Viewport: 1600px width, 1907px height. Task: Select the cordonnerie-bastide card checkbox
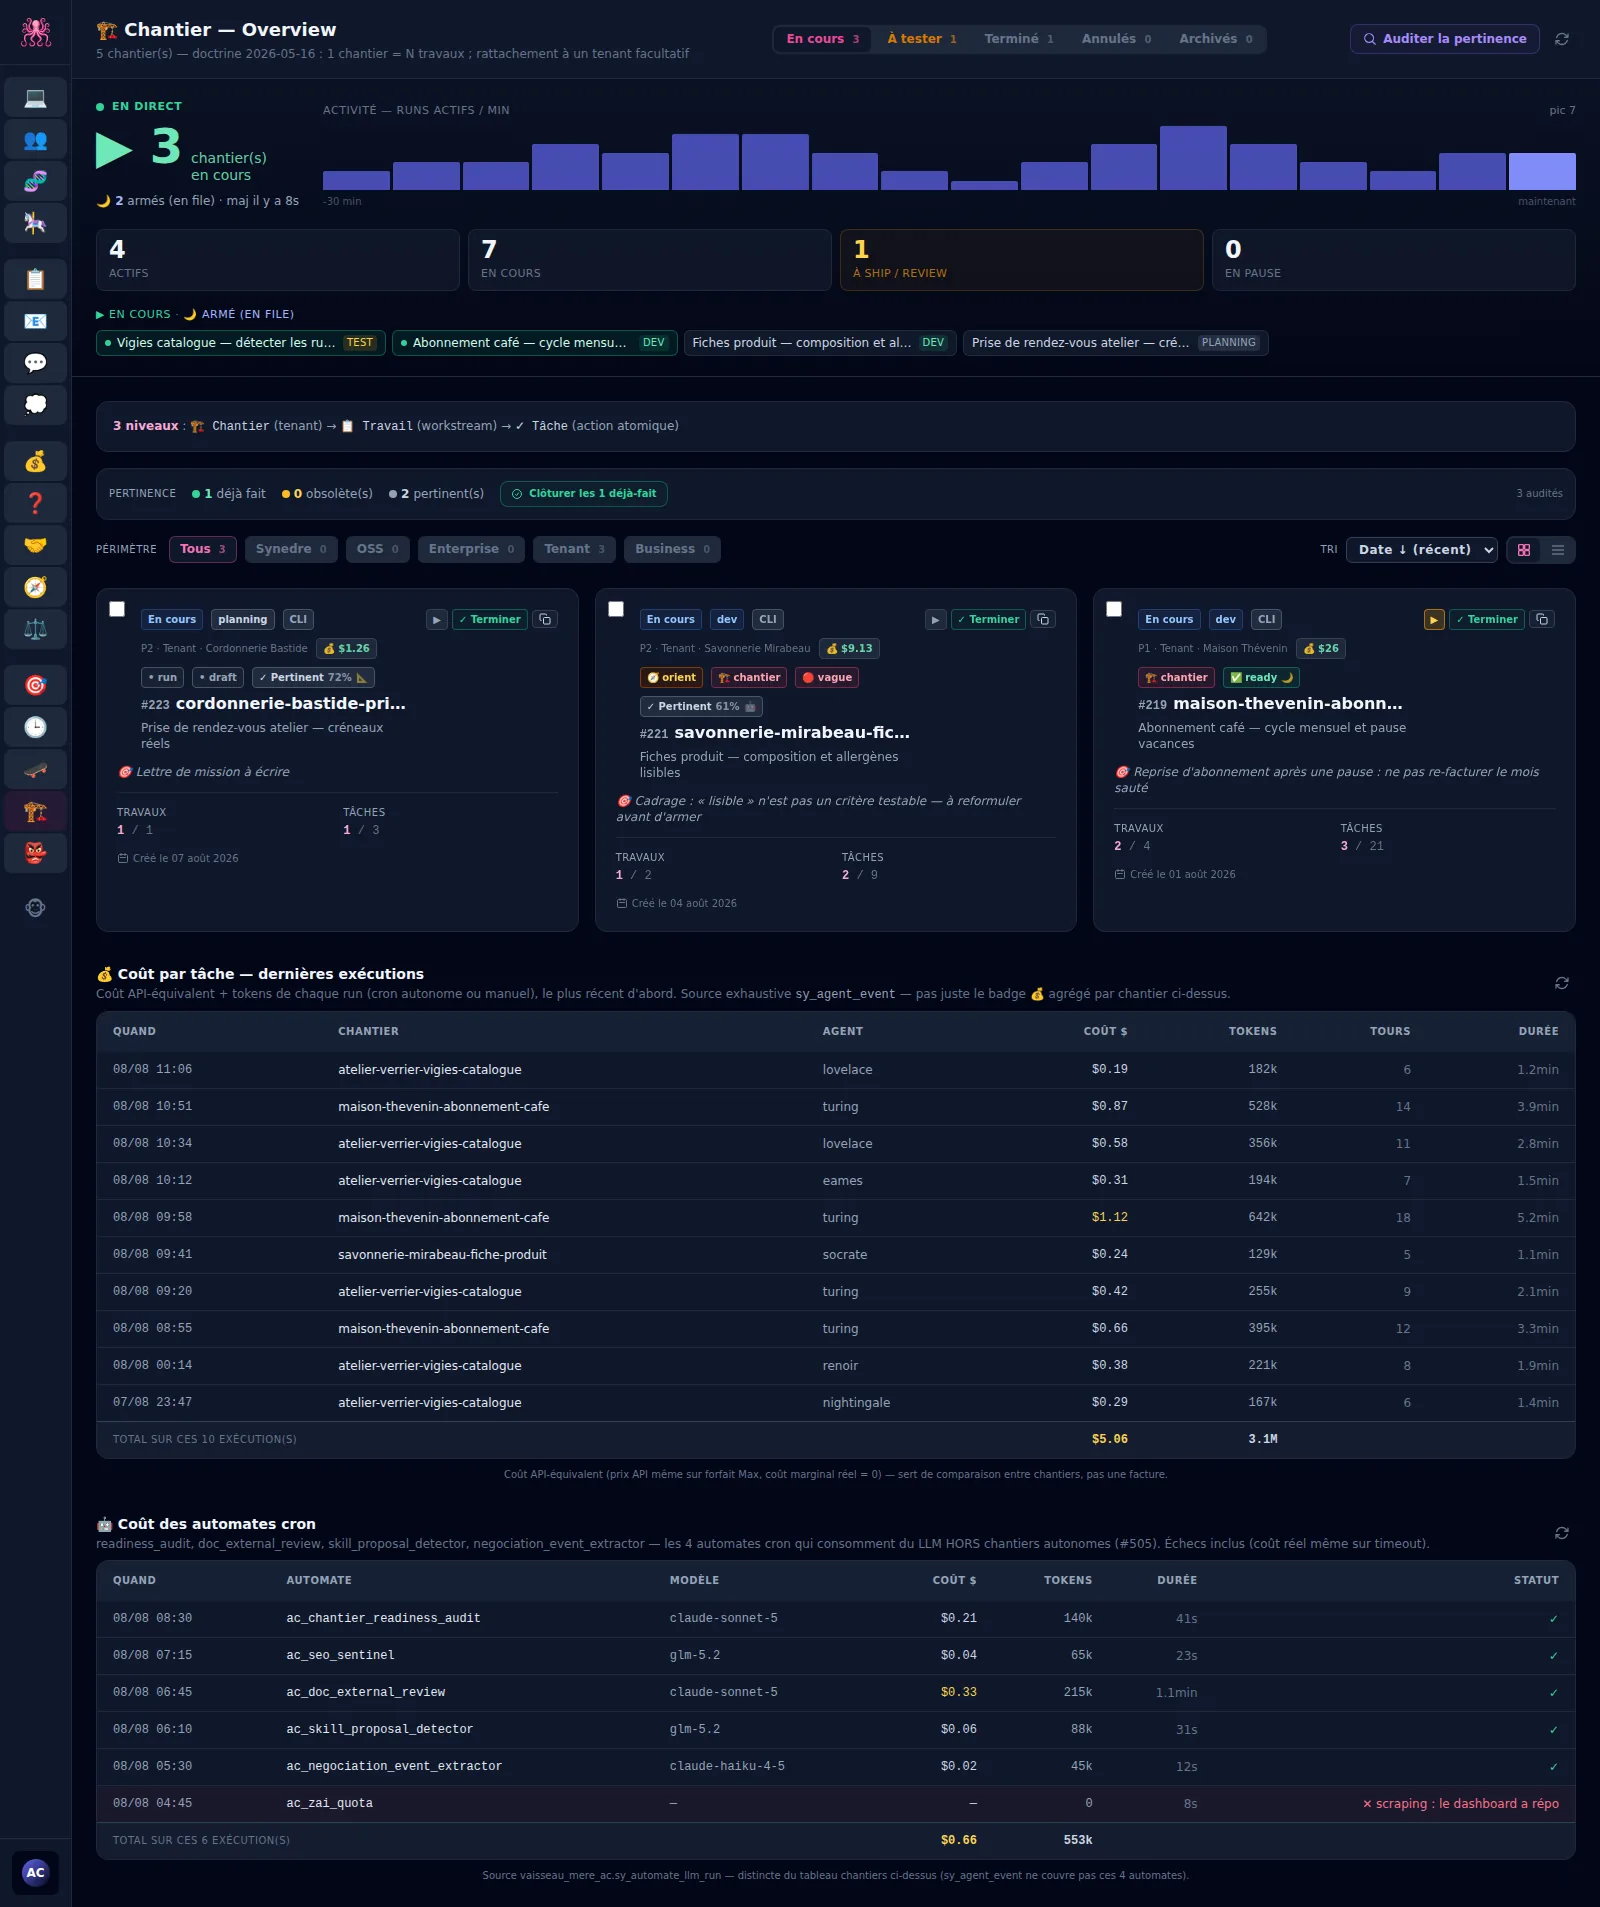pyautogui.click(x=117, y=609)
